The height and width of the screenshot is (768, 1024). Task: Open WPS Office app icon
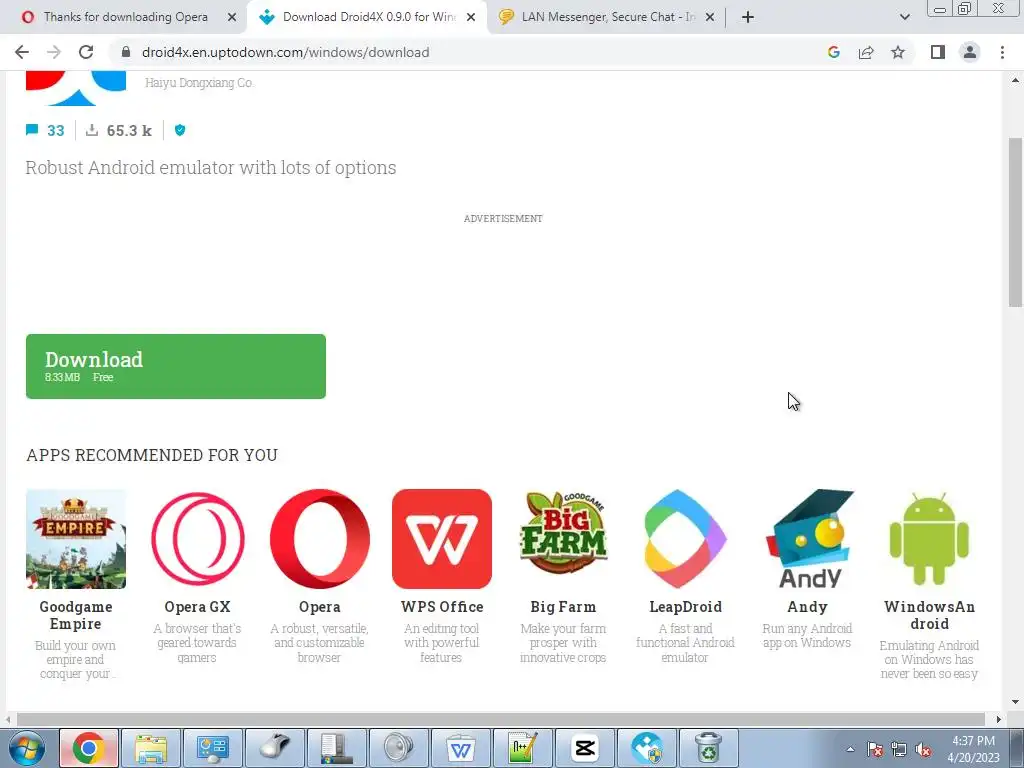pyautogui.click(x=442, y=539)
